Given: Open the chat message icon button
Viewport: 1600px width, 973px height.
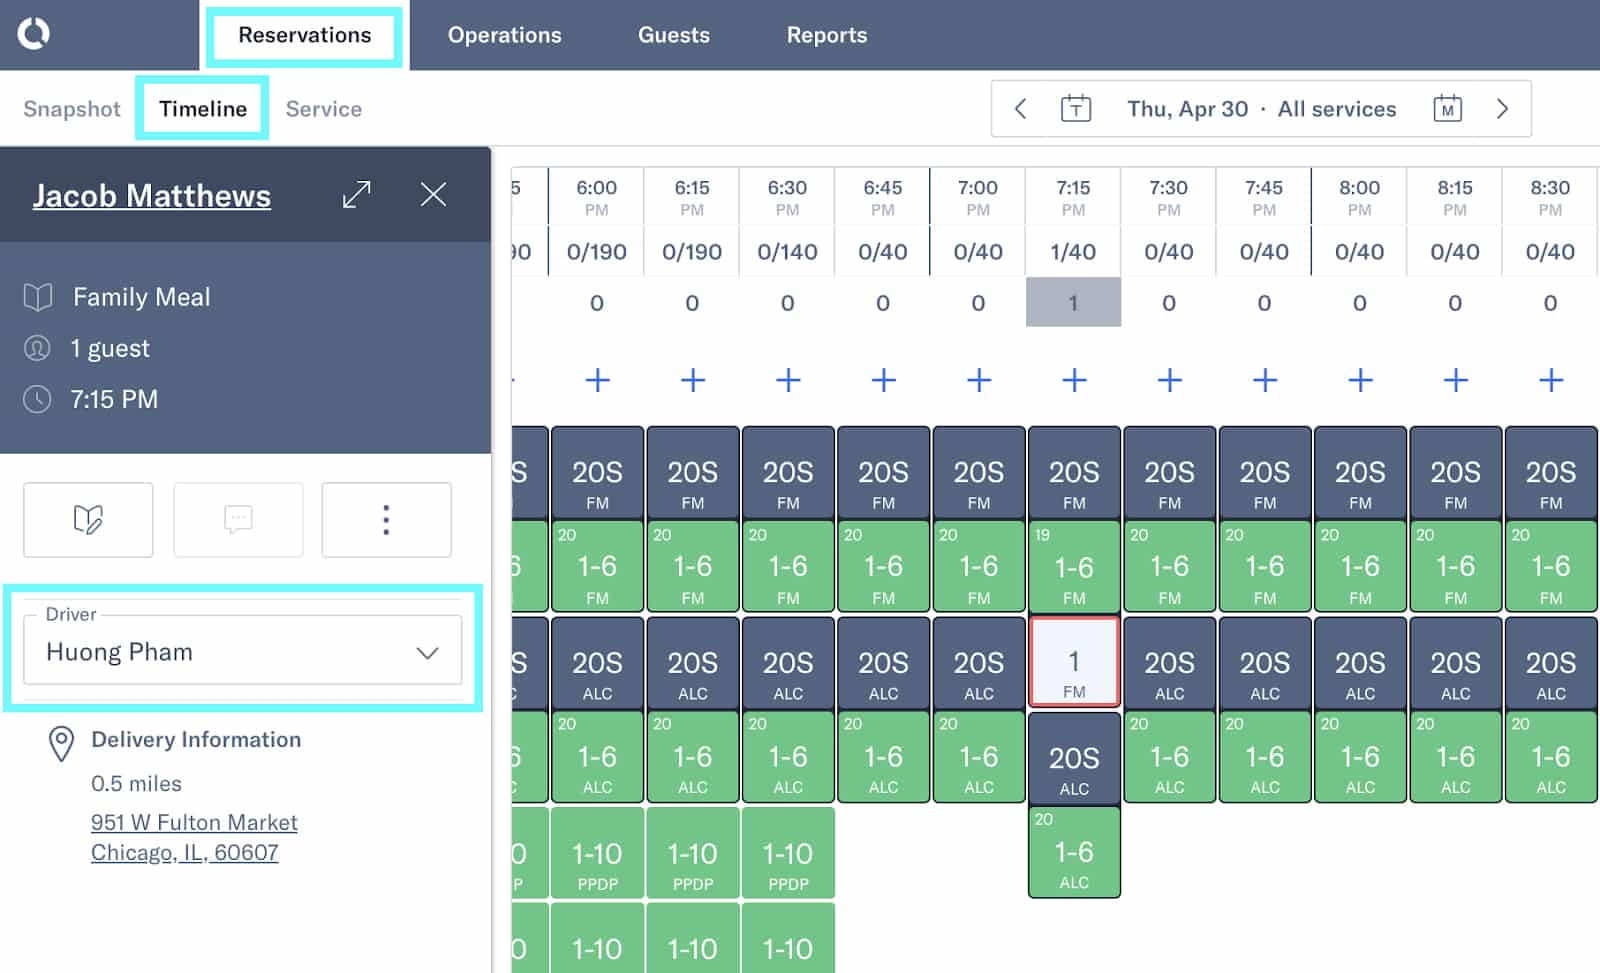Looking at the screenshot, I should click(x=238, y=519).
